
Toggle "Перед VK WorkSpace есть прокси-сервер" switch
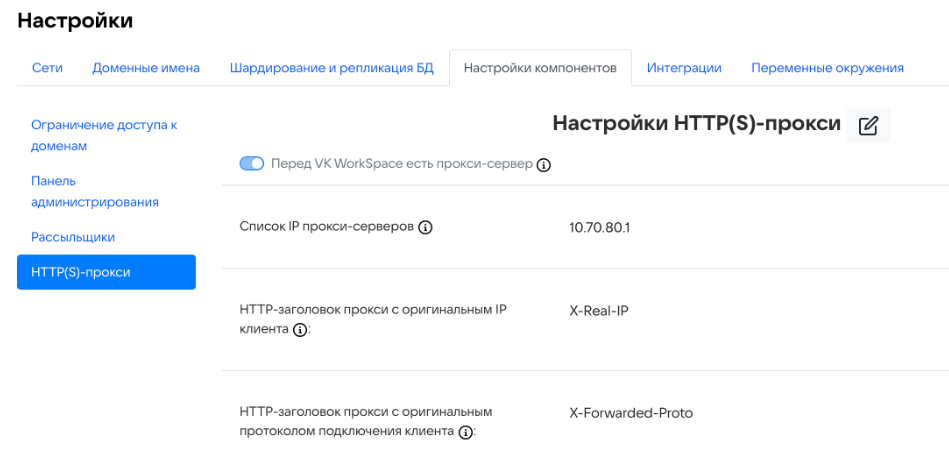point(251,164)
